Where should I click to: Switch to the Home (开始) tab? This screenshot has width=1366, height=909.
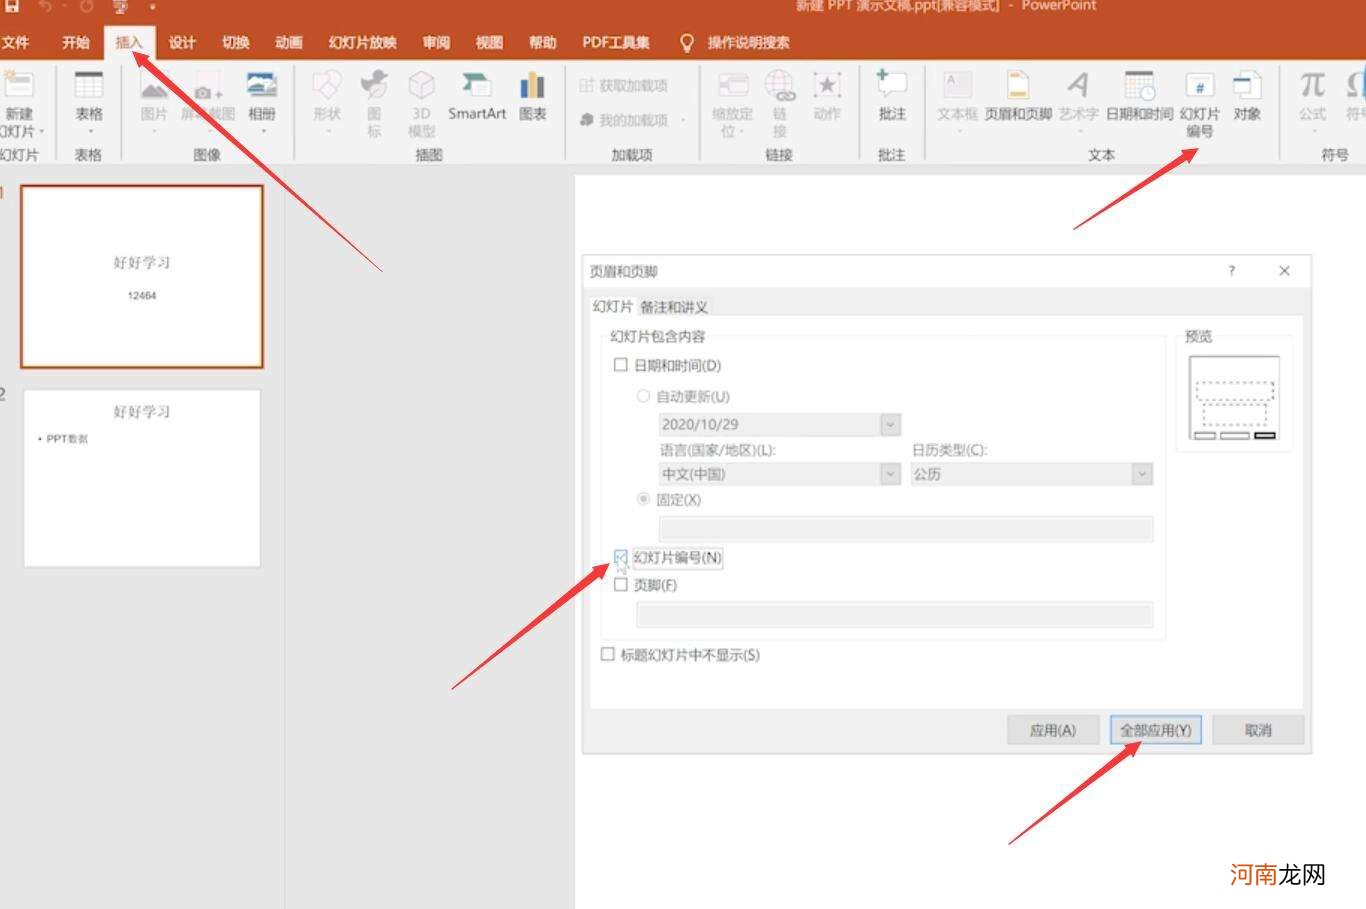click(76, 43)
